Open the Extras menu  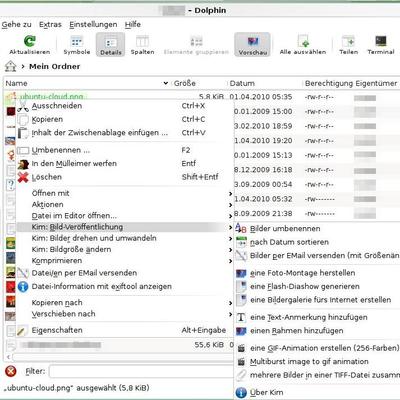click(x=50, y=24)
